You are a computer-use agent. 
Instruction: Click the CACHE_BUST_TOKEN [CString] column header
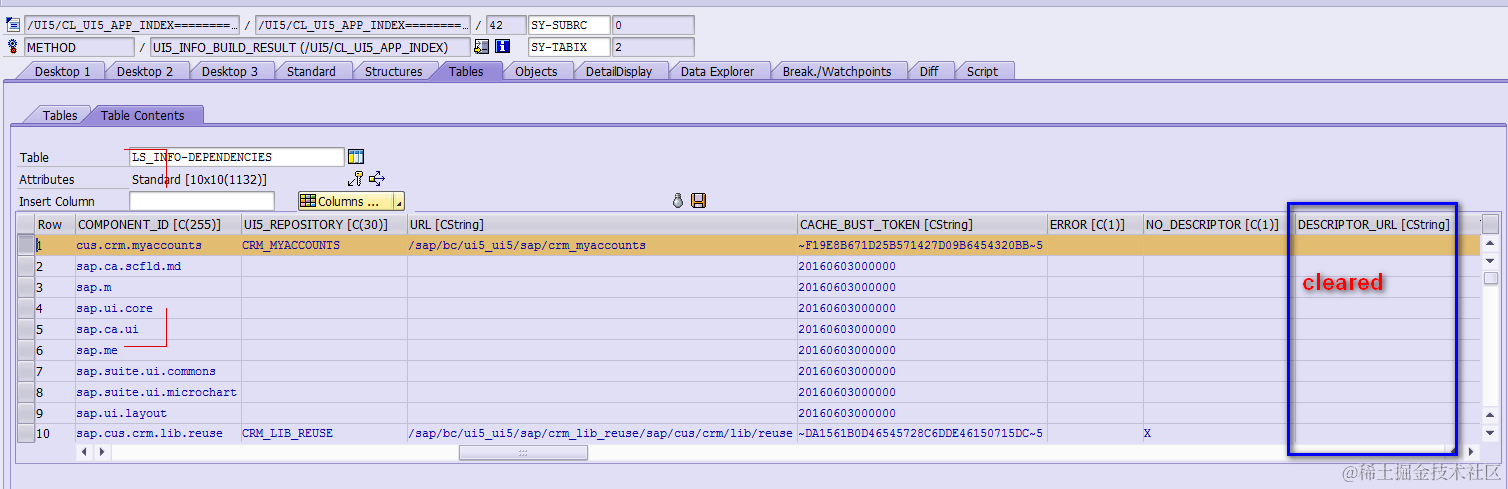click(921, 224)
